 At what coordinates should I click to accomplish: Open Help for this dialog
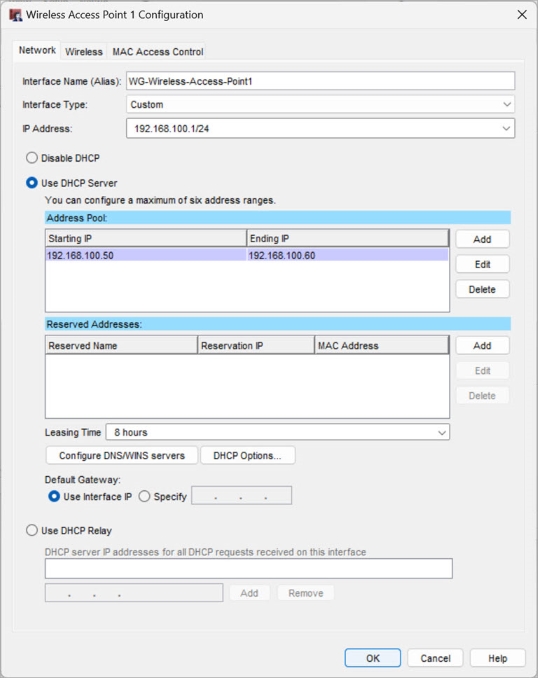[498, 658]
